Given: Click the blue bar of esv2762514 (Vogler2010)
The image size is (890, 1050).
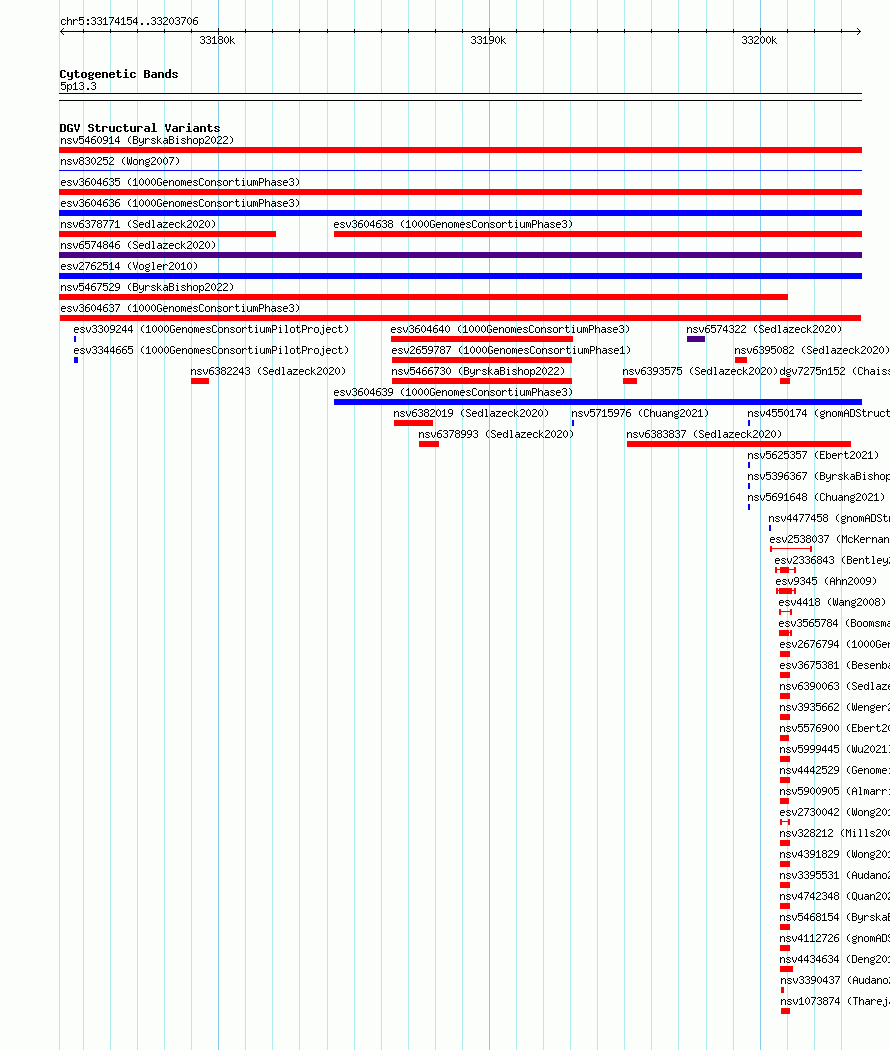Looking at the screenshot, I should pos(460,276).
